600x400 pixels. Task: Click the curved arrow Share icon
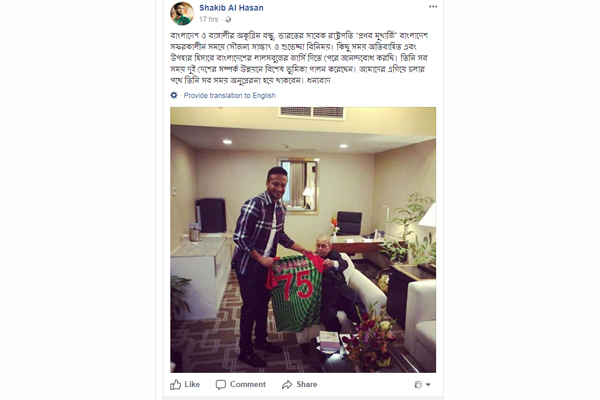287,385
